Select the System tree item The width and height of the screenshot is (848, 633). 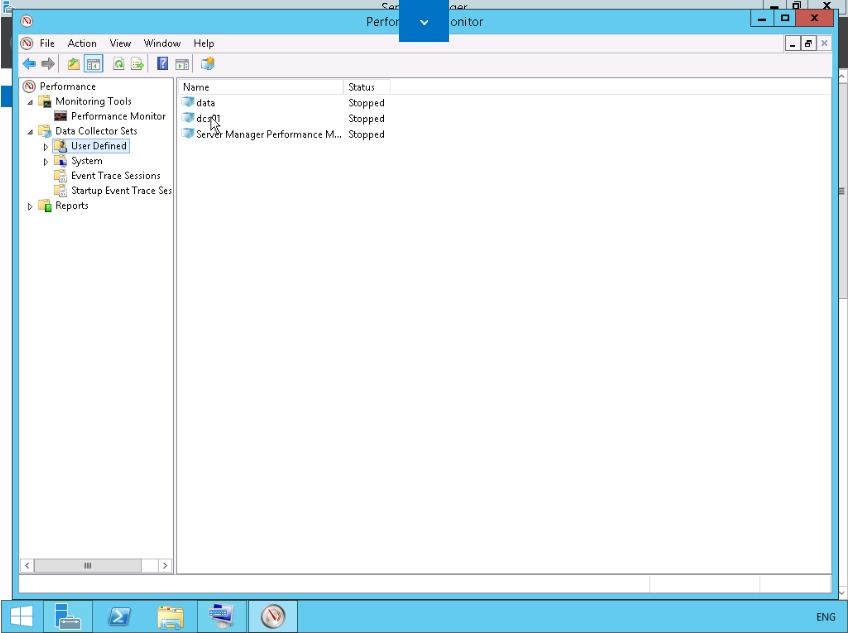coord(87,161)
